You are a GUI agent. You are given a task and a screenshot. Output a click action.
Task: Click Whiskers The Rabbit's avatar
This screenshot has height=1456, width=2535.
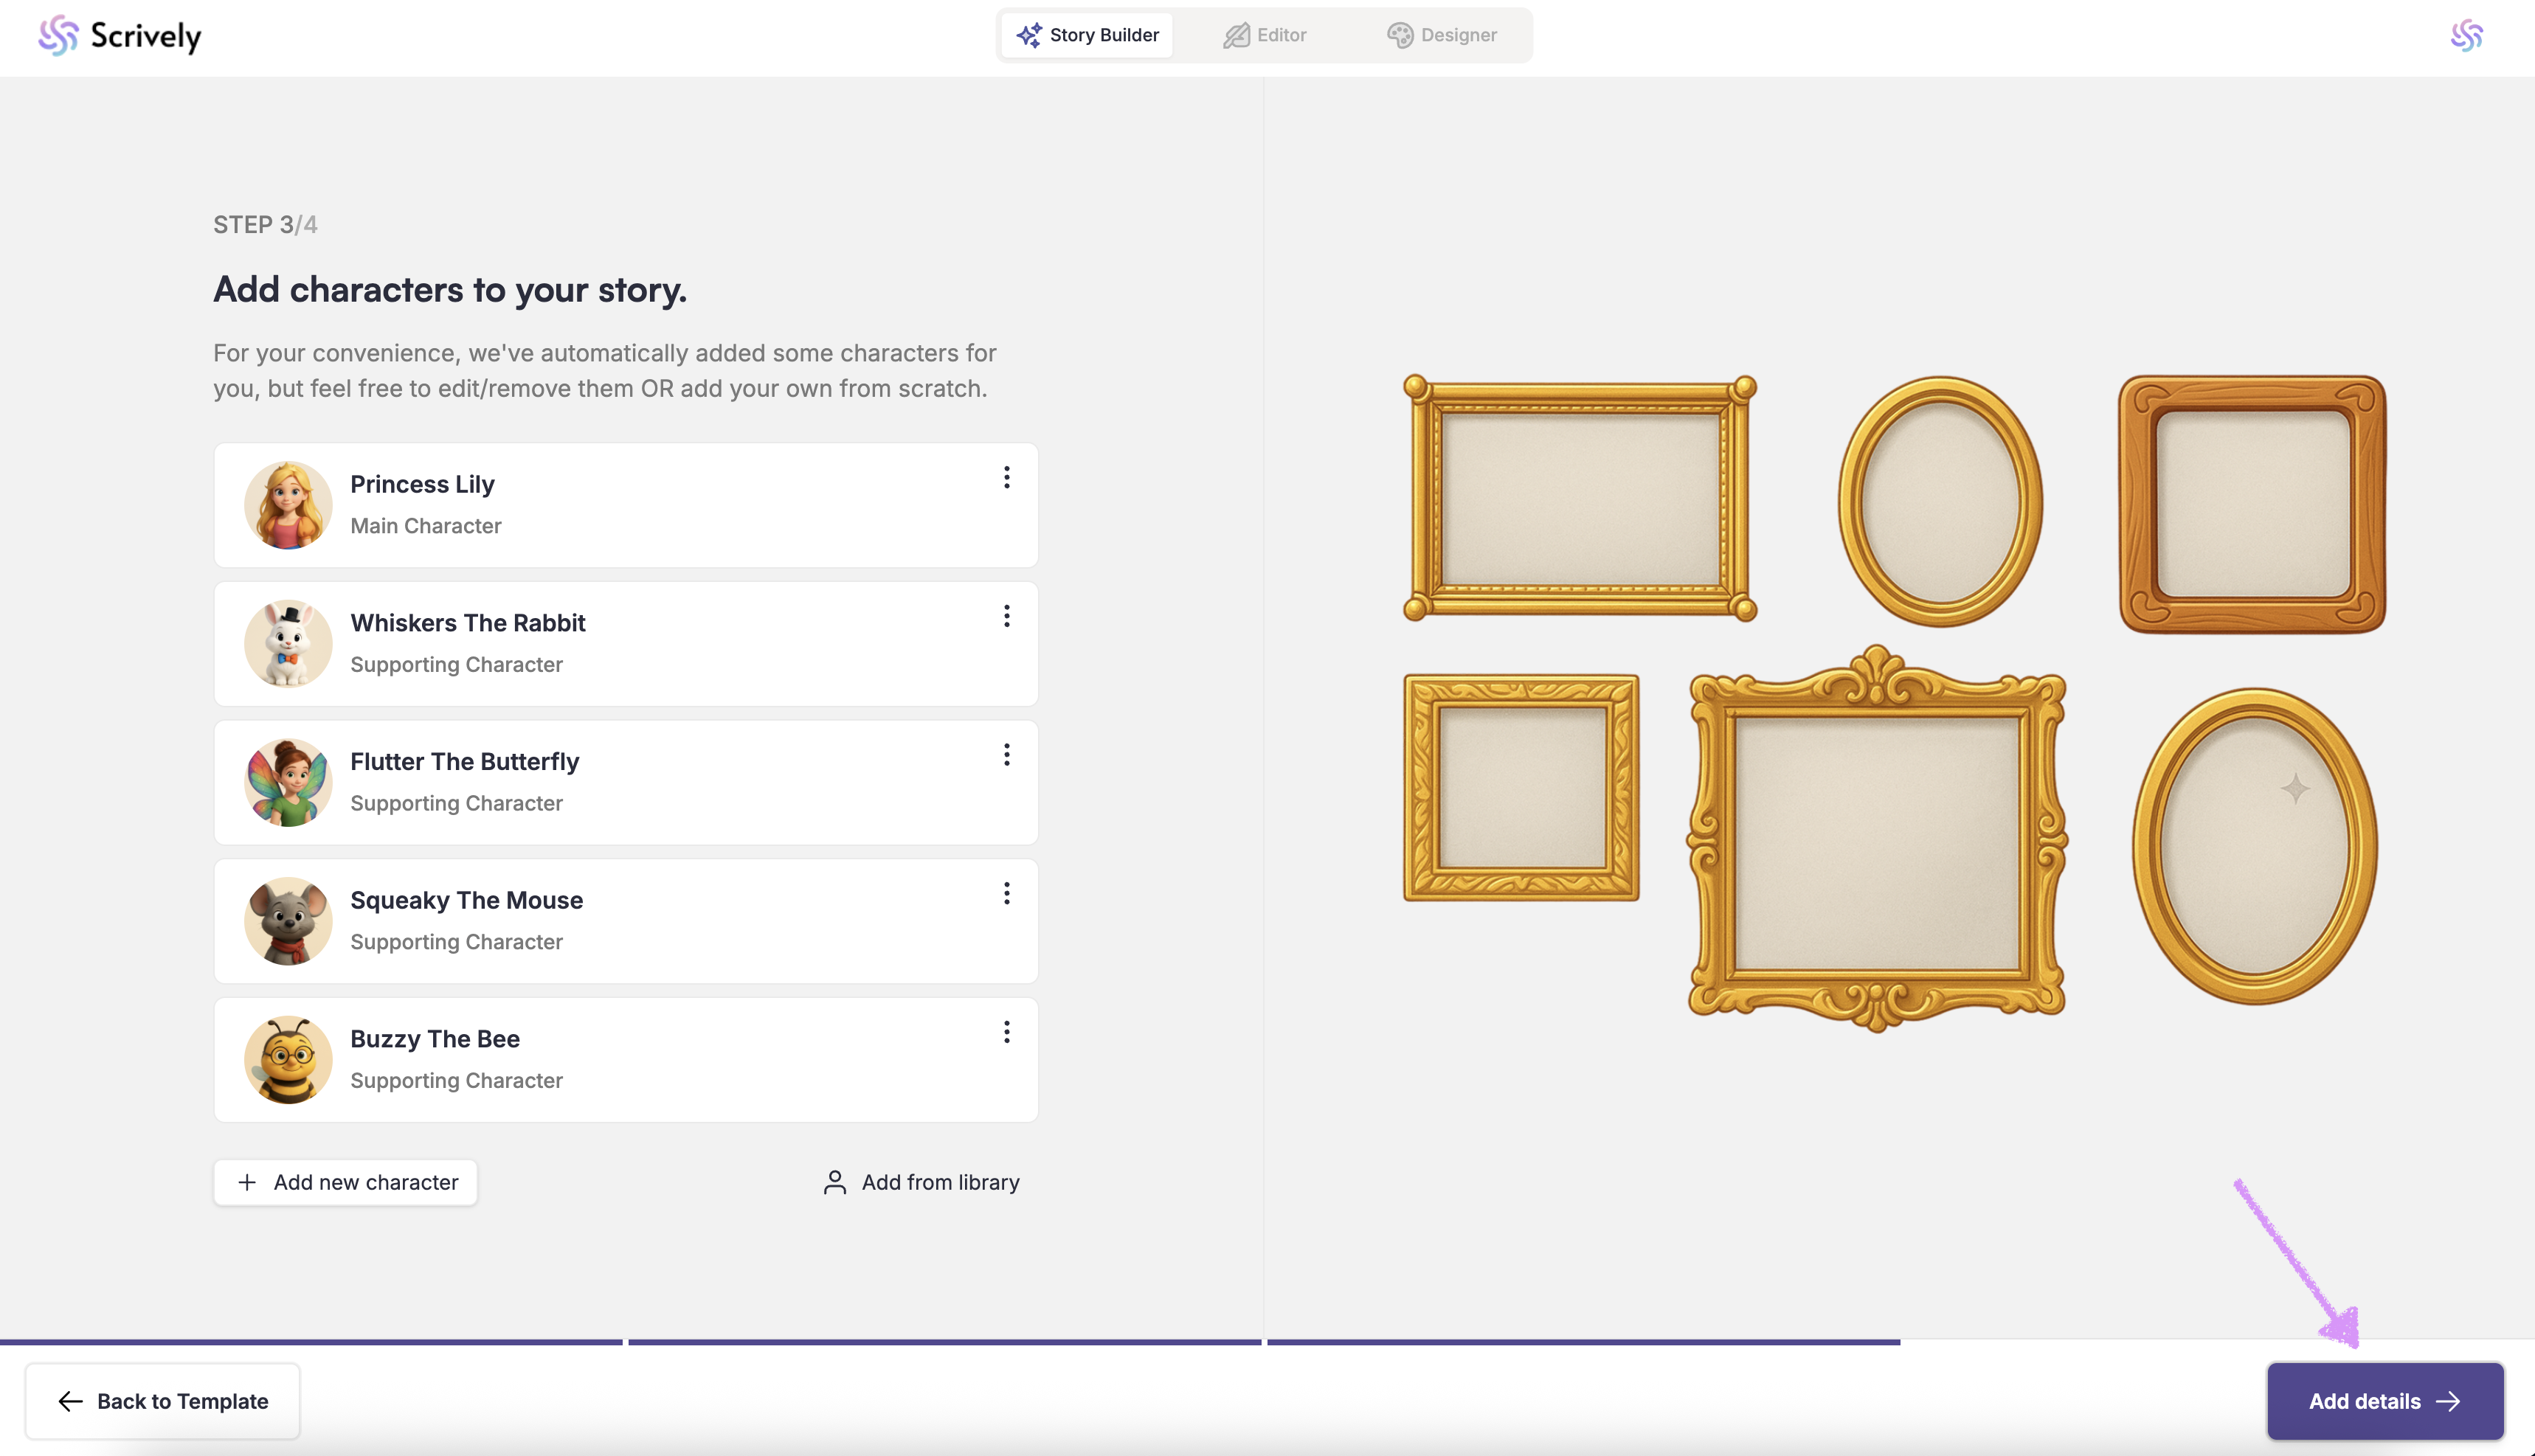click(x=288, y=643)
